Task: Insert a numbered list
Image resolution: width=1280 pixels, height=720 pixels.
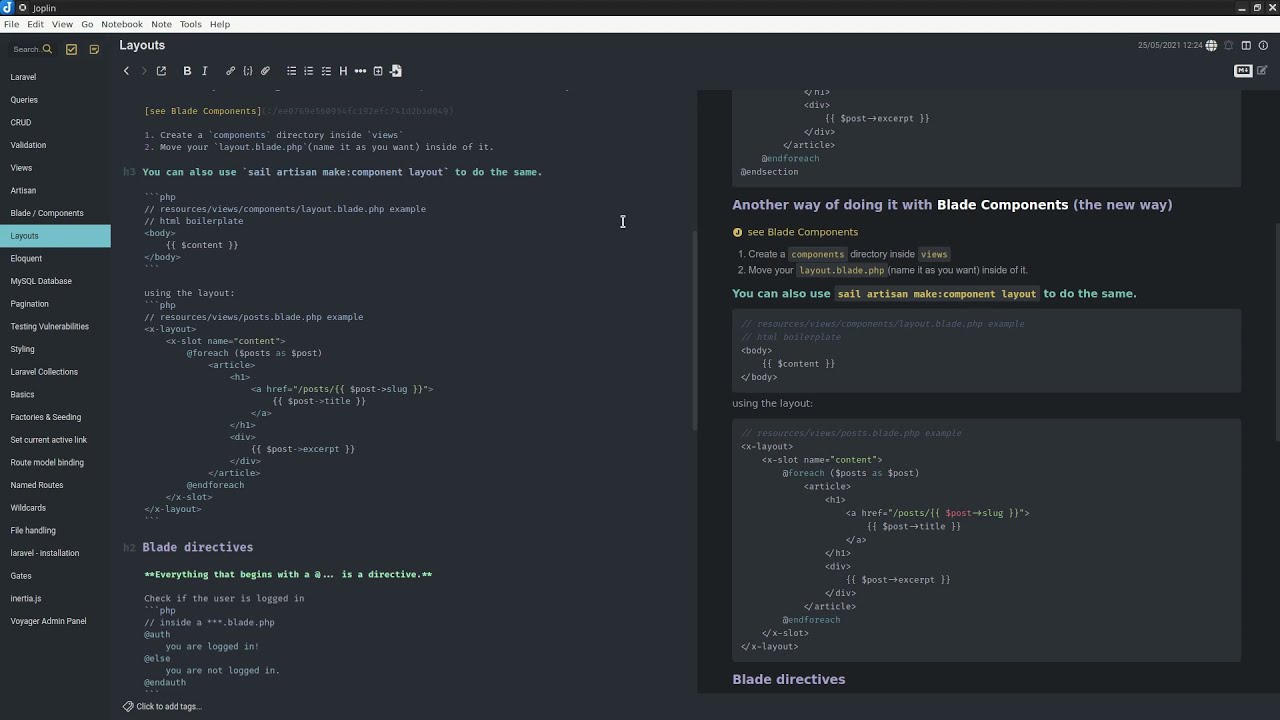Action: point(308,71)
